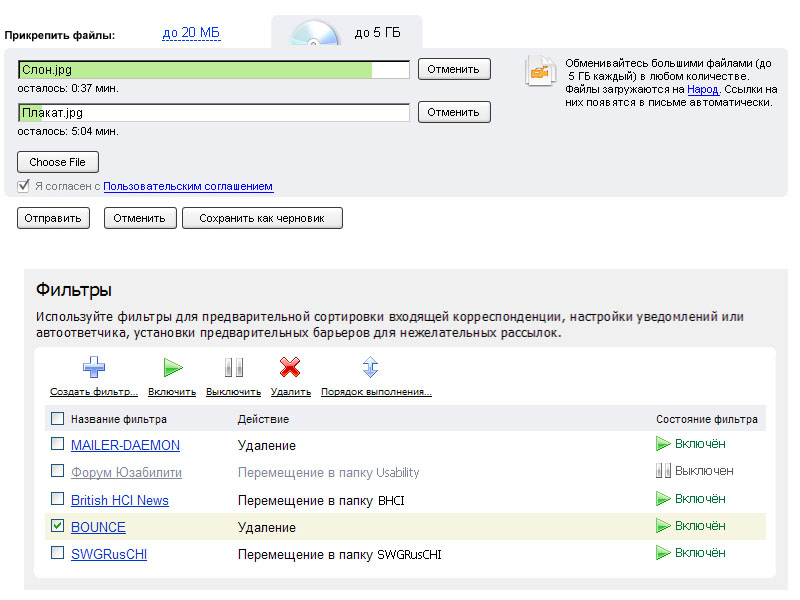
Task: Open the British HCI News filter link
Action: coord(119,500)
